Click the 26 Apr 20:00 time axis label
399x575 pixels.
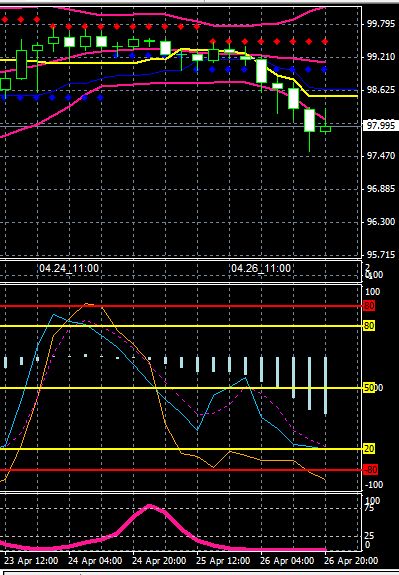pos(351,561)
